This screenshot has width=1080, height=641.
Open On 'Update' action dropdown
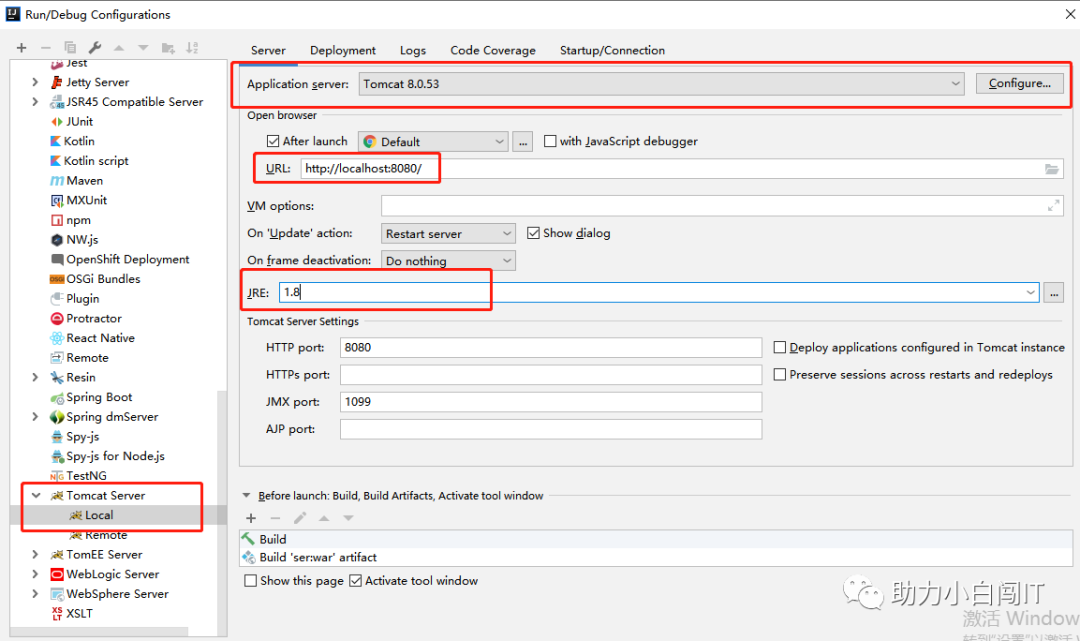click(x=448, y=234)
